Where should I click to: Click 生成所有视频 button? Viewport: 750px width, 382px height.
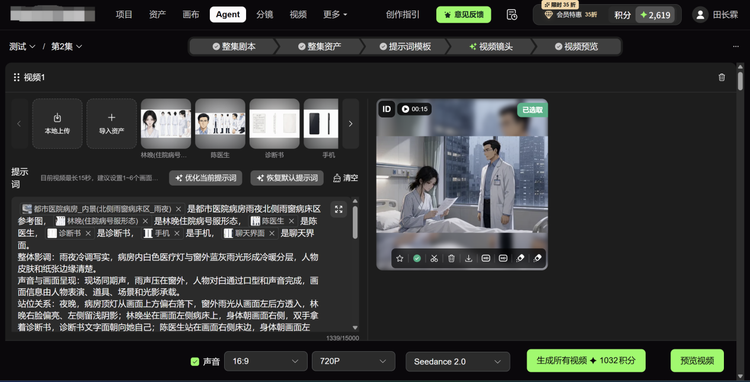[586, 360]
